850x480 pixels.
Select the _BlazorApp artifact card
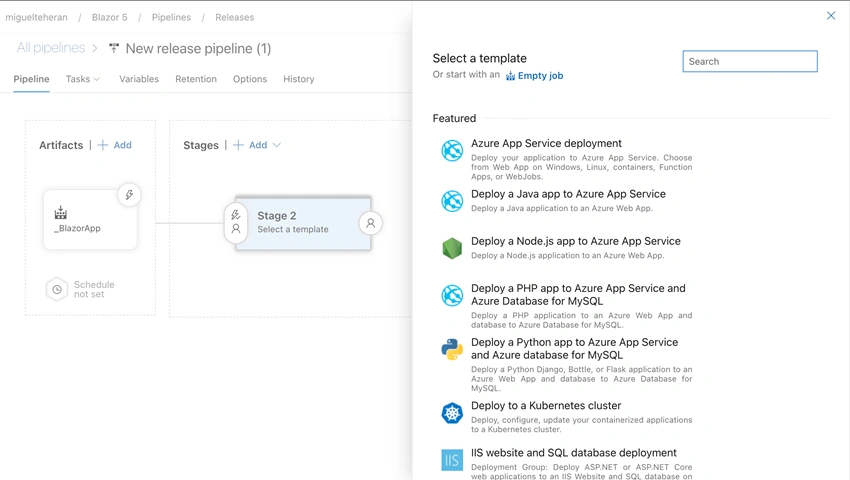pos(90,220)
